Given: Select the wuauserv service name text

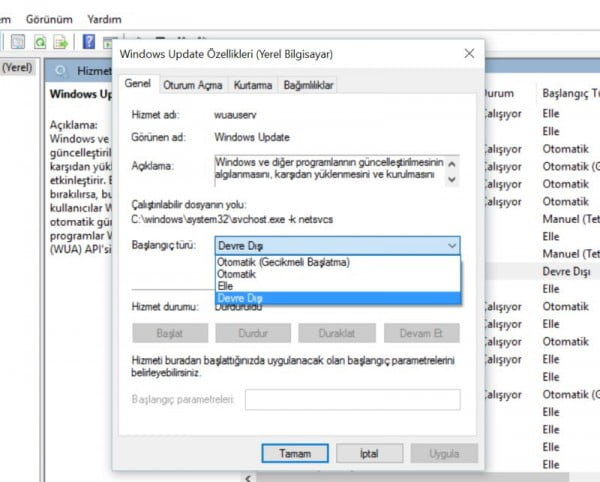Looking at the screenshot, I should pyautogui.click(x=235, y=115).
